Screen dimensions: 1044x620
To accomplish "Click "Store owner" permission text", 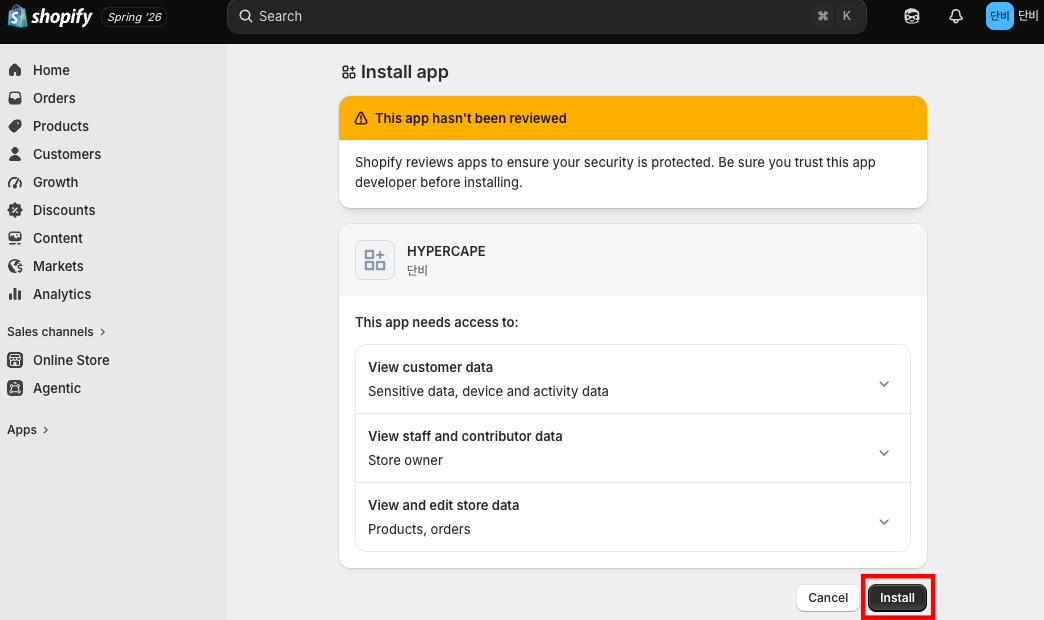I will click(405, 460).
